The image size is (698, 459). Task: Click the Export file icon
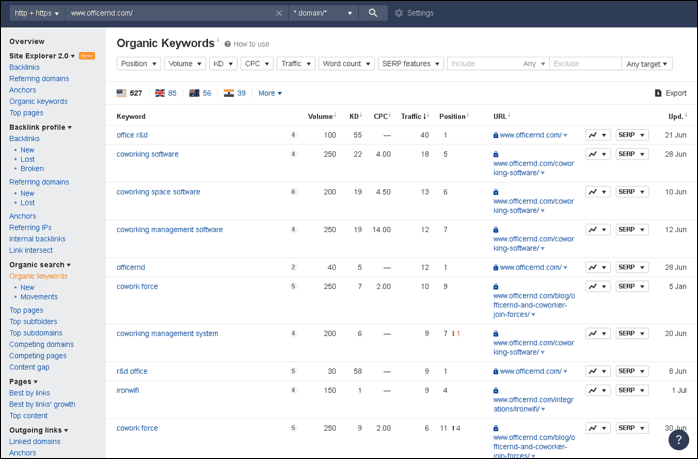point(658,93)
